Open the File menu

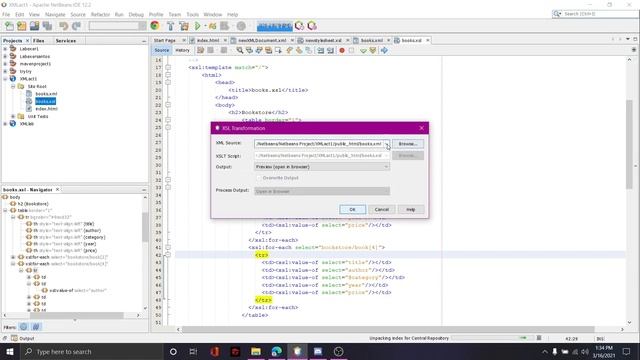click(x=6, y=14)
